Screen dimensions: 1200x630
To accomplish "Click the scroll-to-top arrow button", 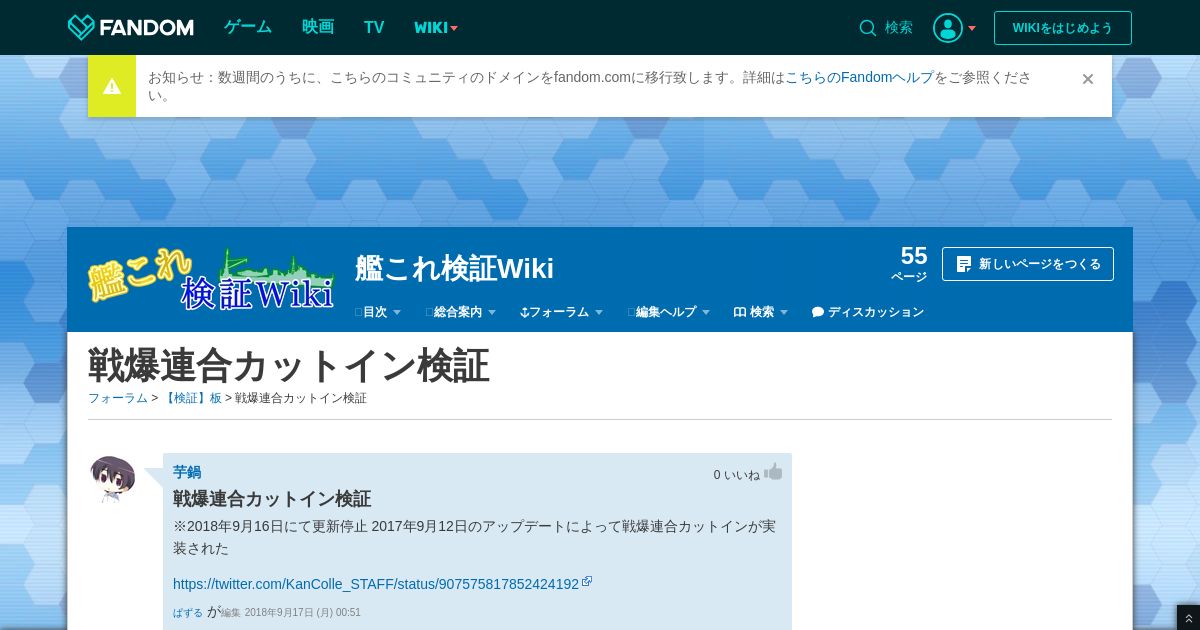I will 1188,619.
